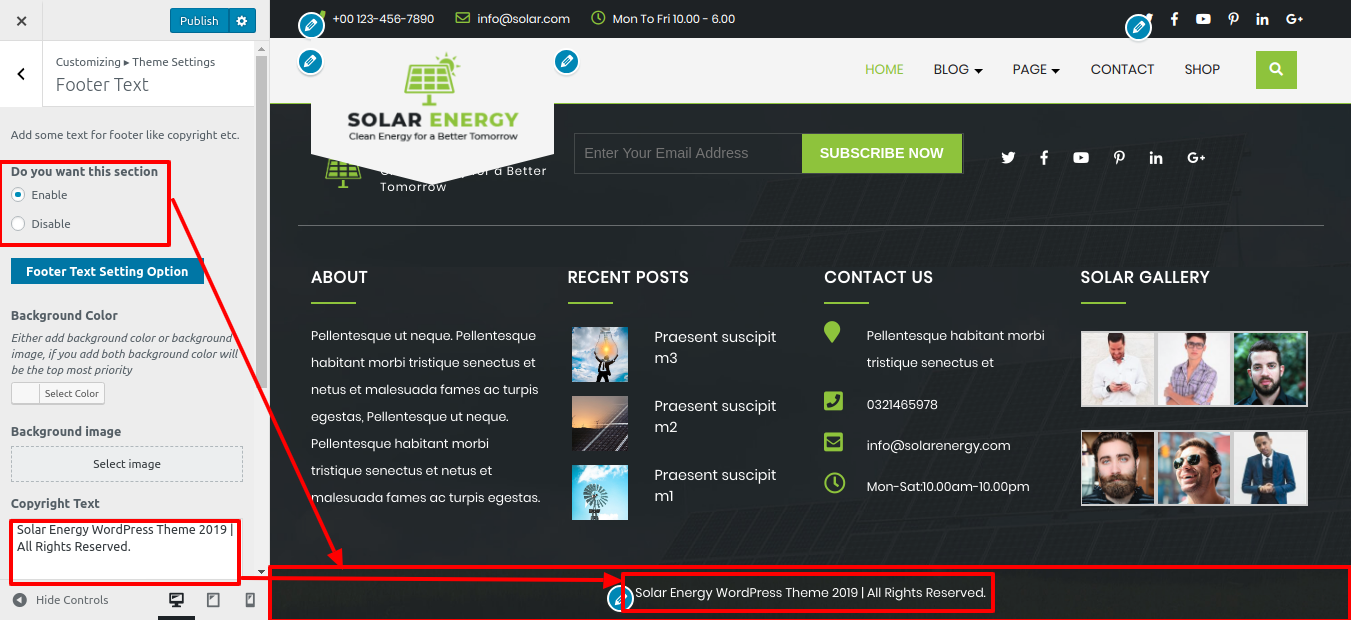Click the footer copyright text in the preview
The image size is (1351, 620).
point(810,593)
